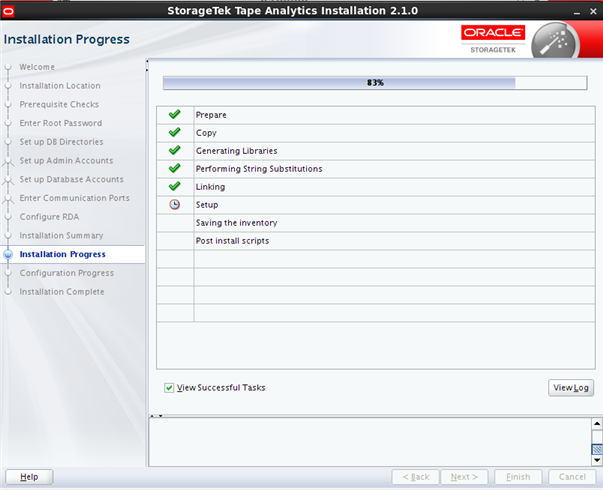The image size is (603, 490).
Task: Click the message pane scroll down arrow
Action: pos(596,460)
